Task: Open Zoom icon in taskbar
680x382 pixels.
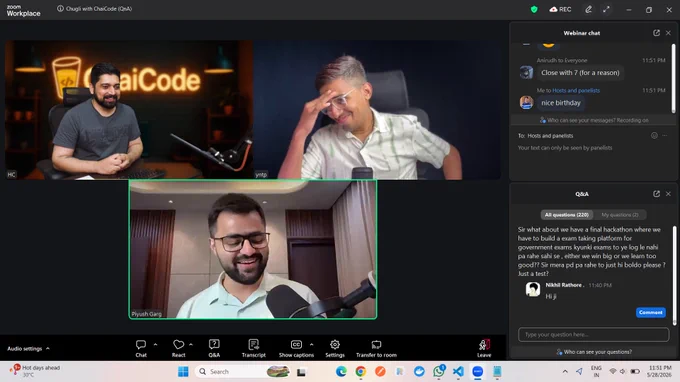Action: coord(477,372)
